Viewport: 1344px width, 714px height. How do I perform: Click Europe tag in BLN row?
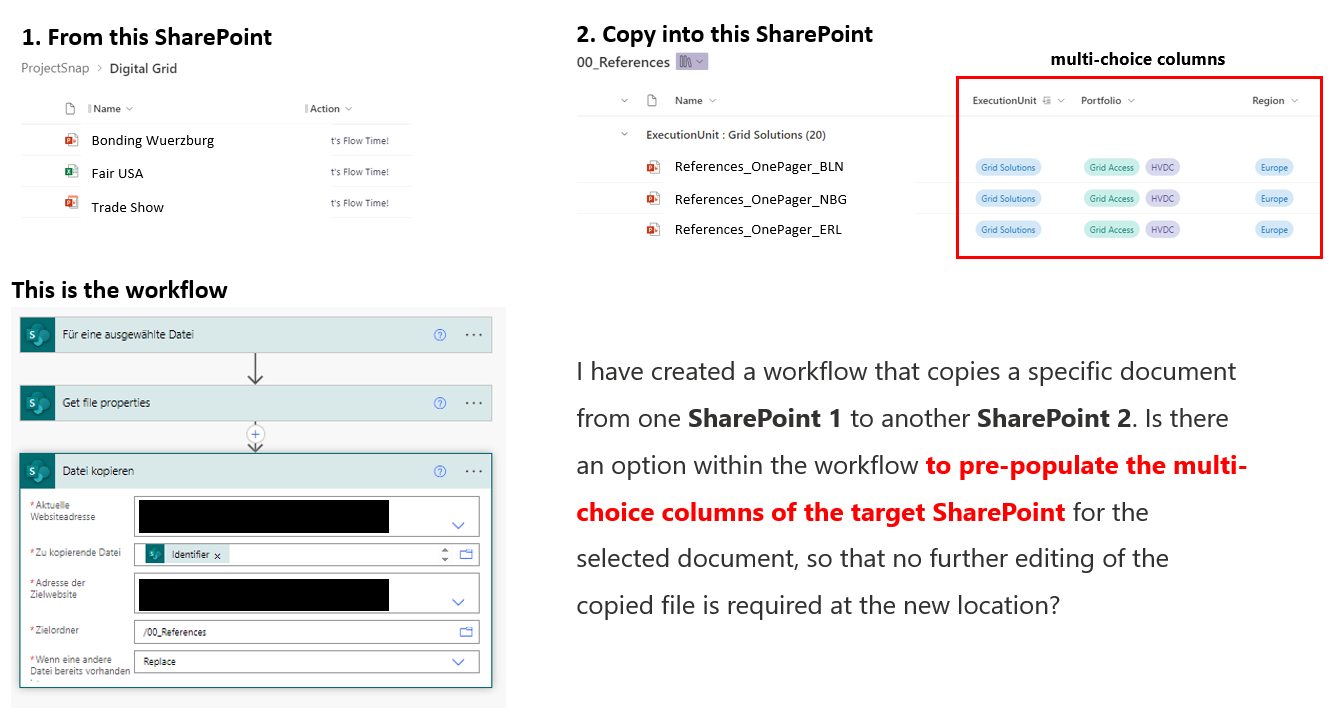(x=1274, y=168)
